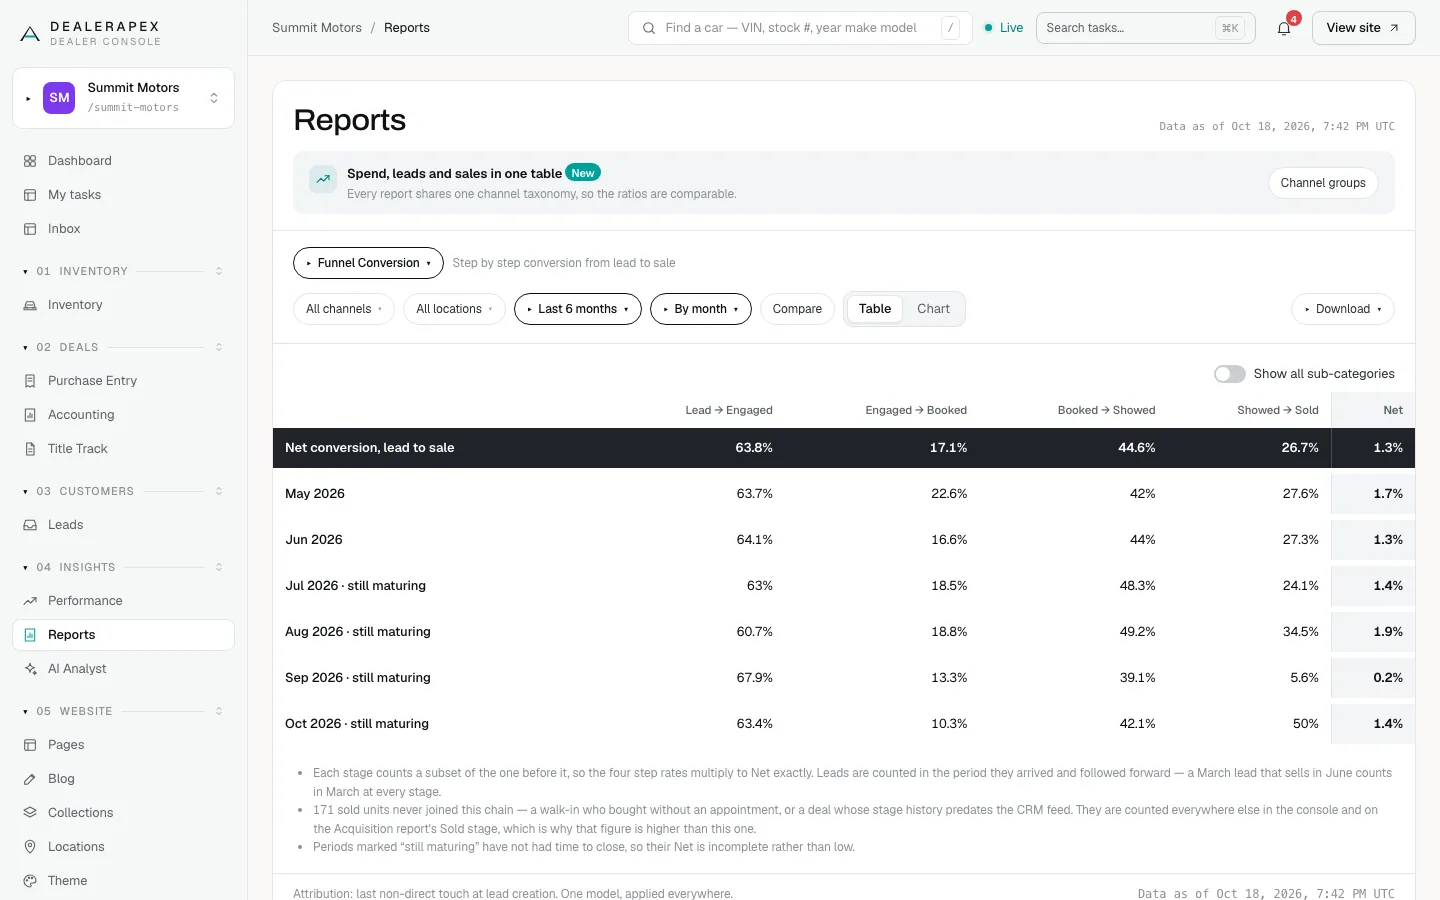The height and width of the screenshot is (900, 1440).
Task: Click the DealerApex logo icon
Action: point(30,34)
